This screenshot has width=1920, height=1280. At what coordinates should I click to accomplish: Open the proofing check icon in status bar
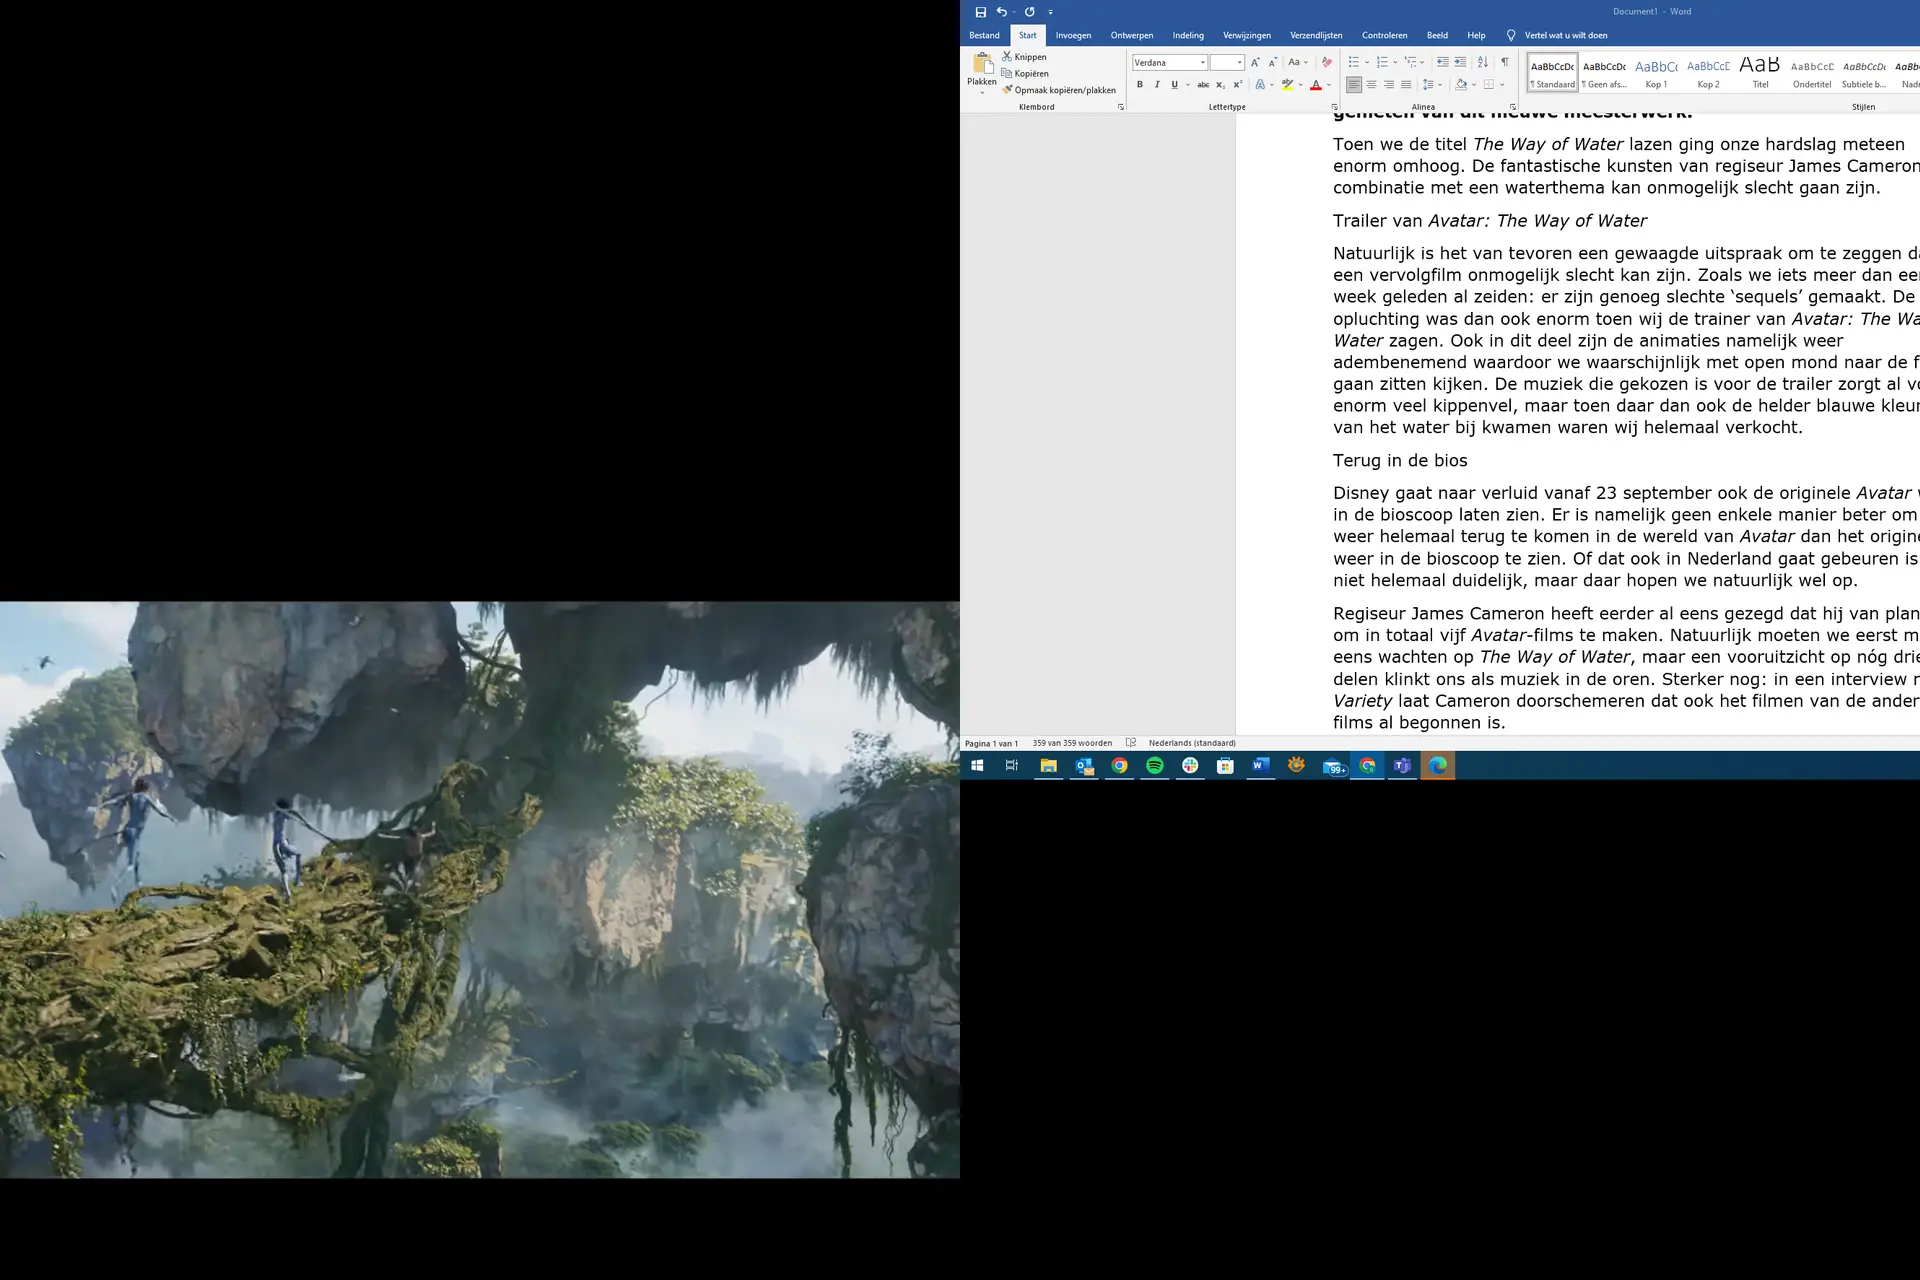click(x=1131, y=743)
